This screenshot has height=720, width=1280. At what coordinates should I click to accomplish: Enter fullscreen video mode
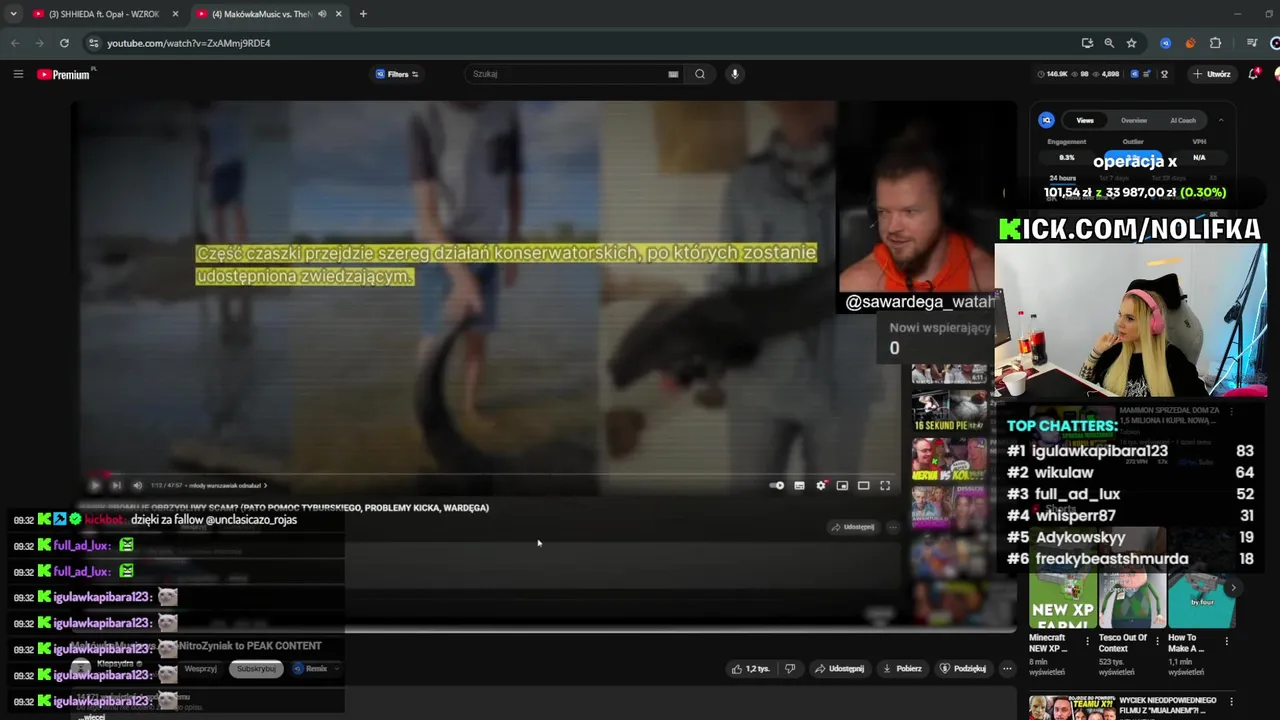(885, 486)
